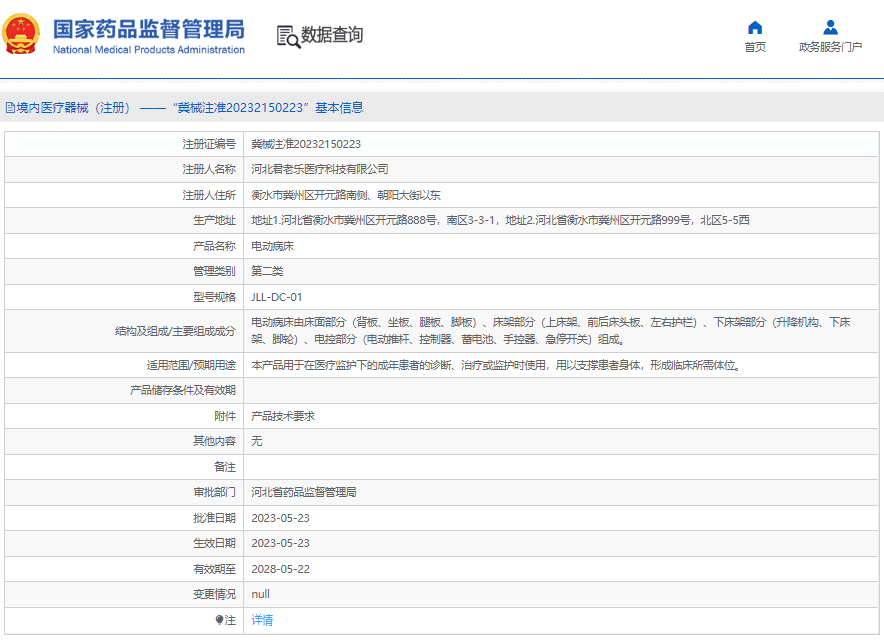Click the 生效日期 row label
This screenshot has height=643, width=884.
point(214,543)
